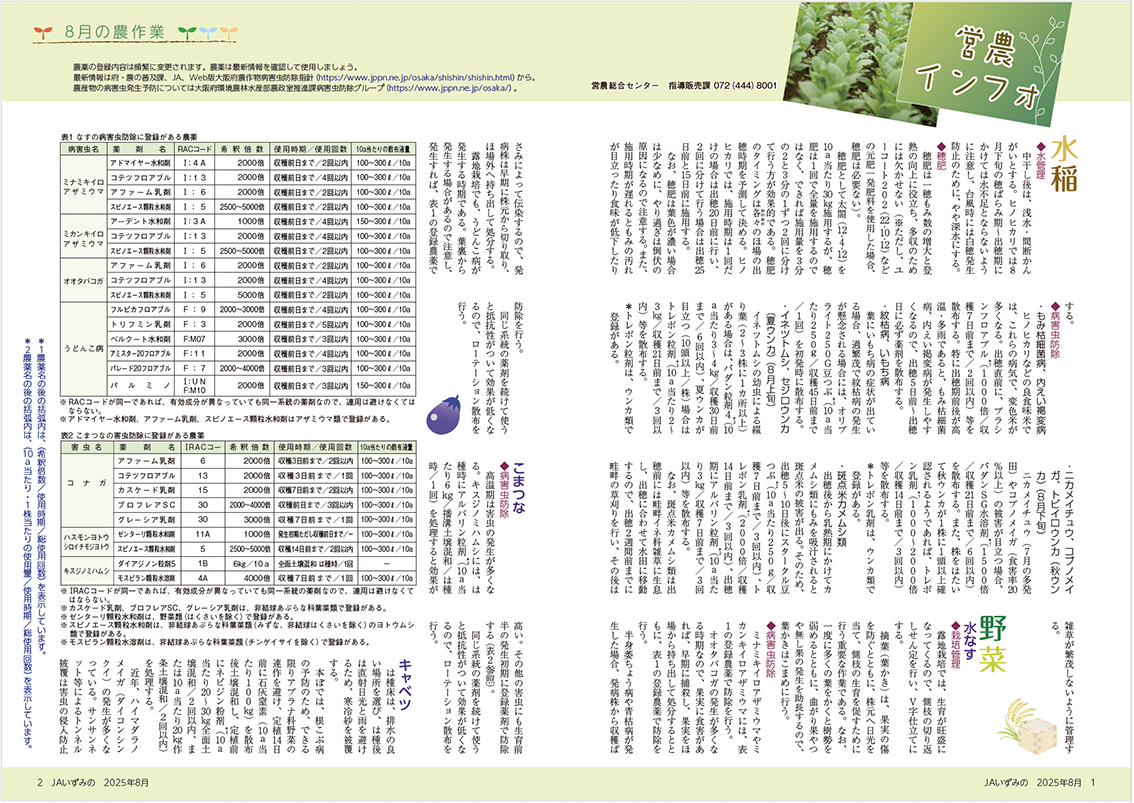Click the red sprout icon before 8月の農作業
Screen dimensions: 1134x803
[43, 33]
